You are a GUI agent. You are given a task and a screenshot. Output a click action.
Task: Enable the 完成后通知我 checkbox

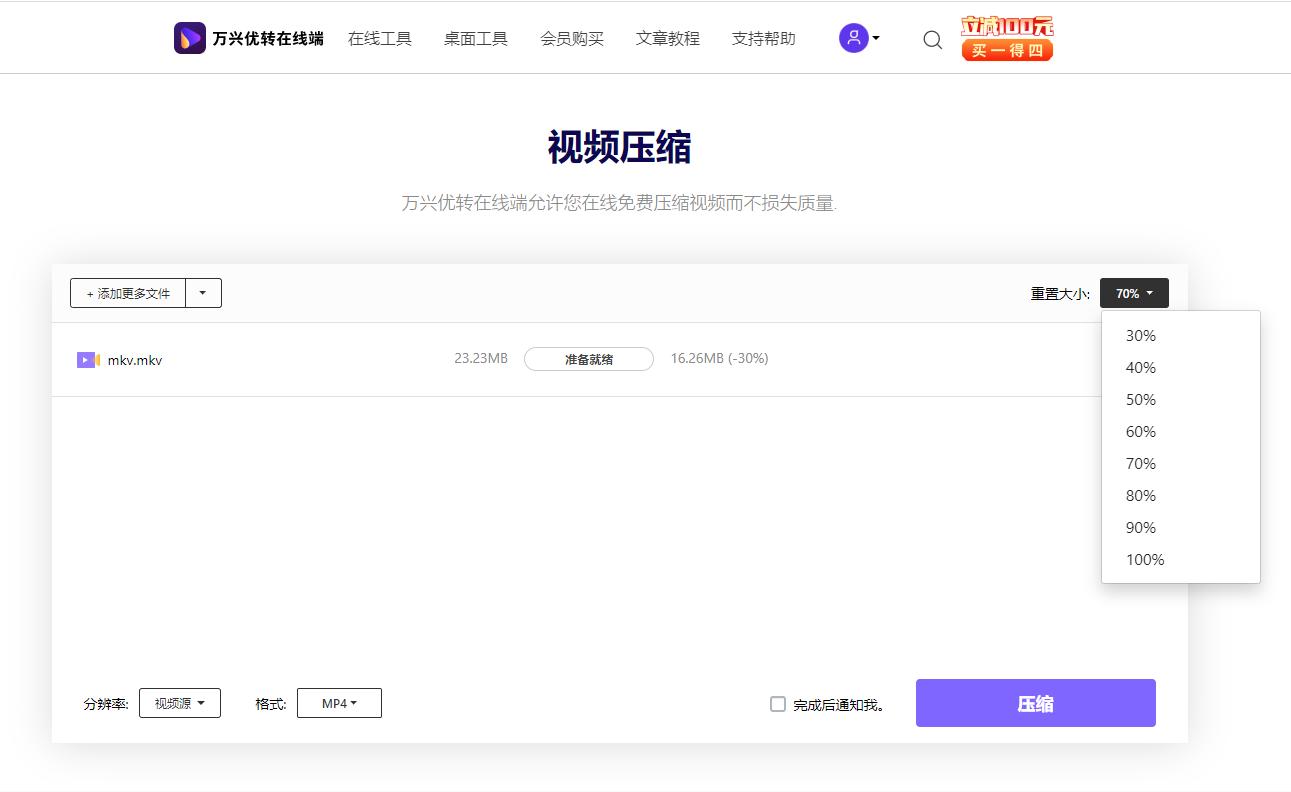point(777,704)
